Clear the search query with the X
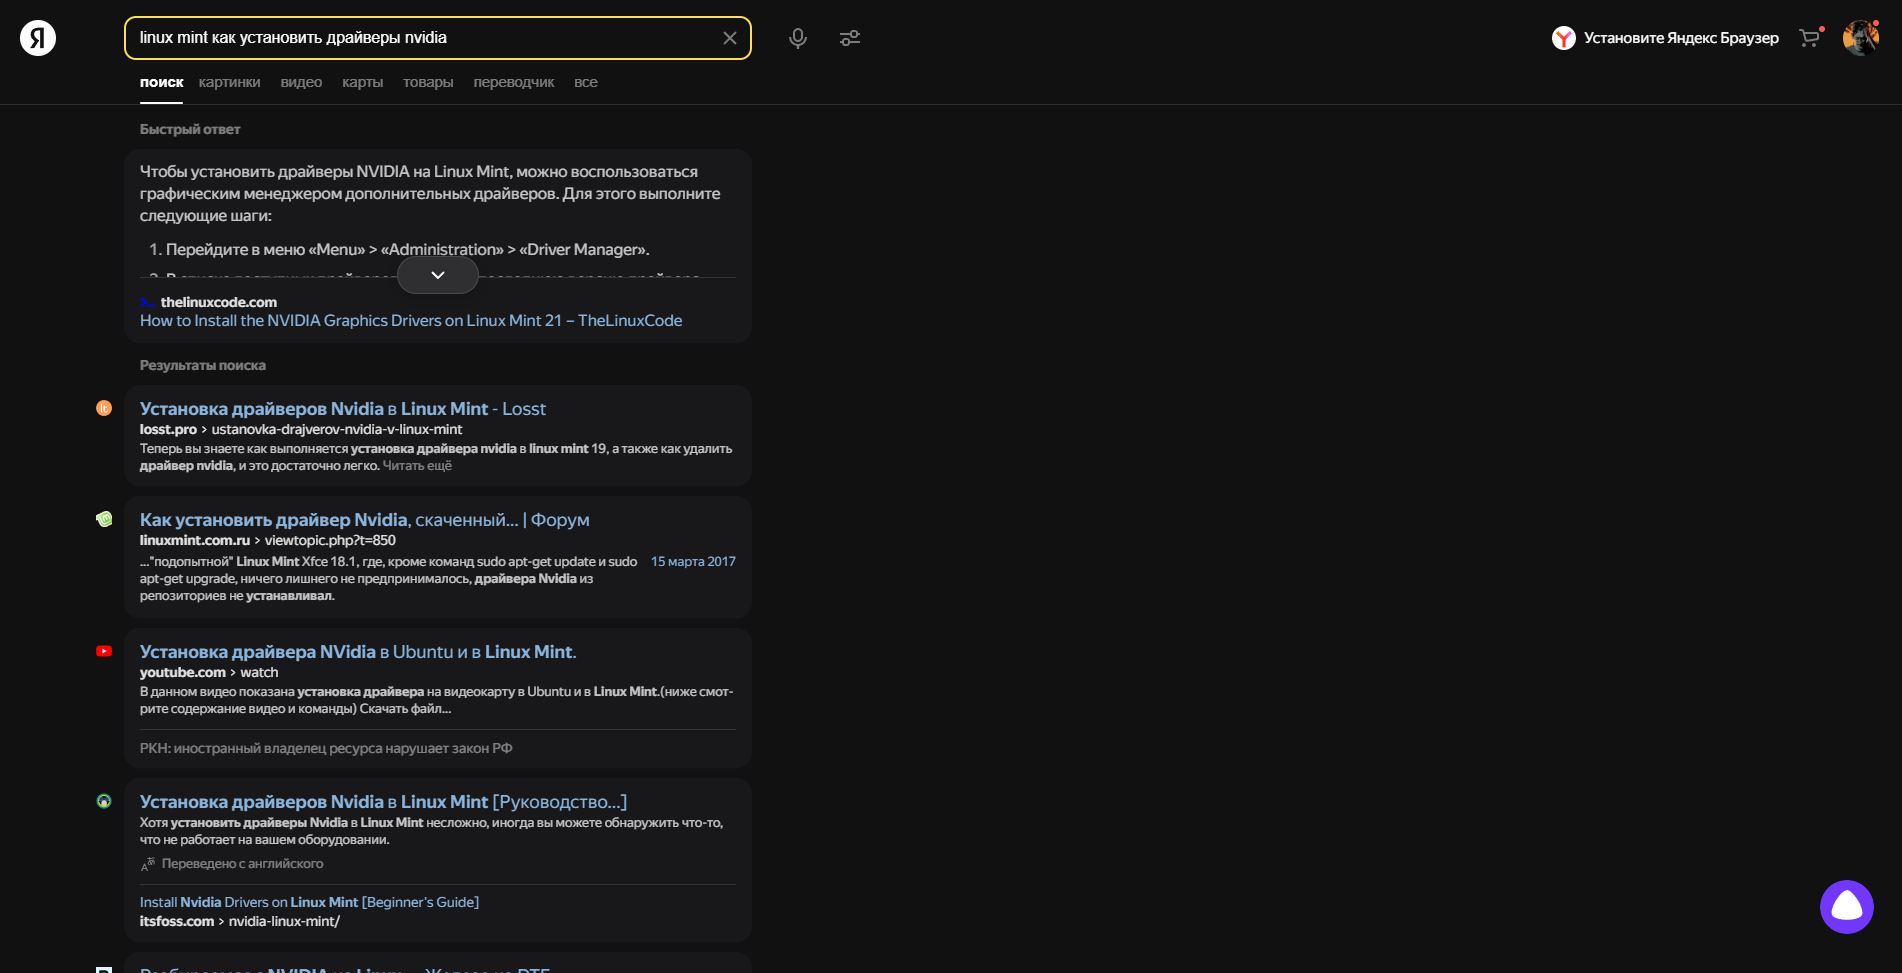Image resolution: width=1902 pixels, height=973 pixels. pyautogui.click(x=729, y=37)
